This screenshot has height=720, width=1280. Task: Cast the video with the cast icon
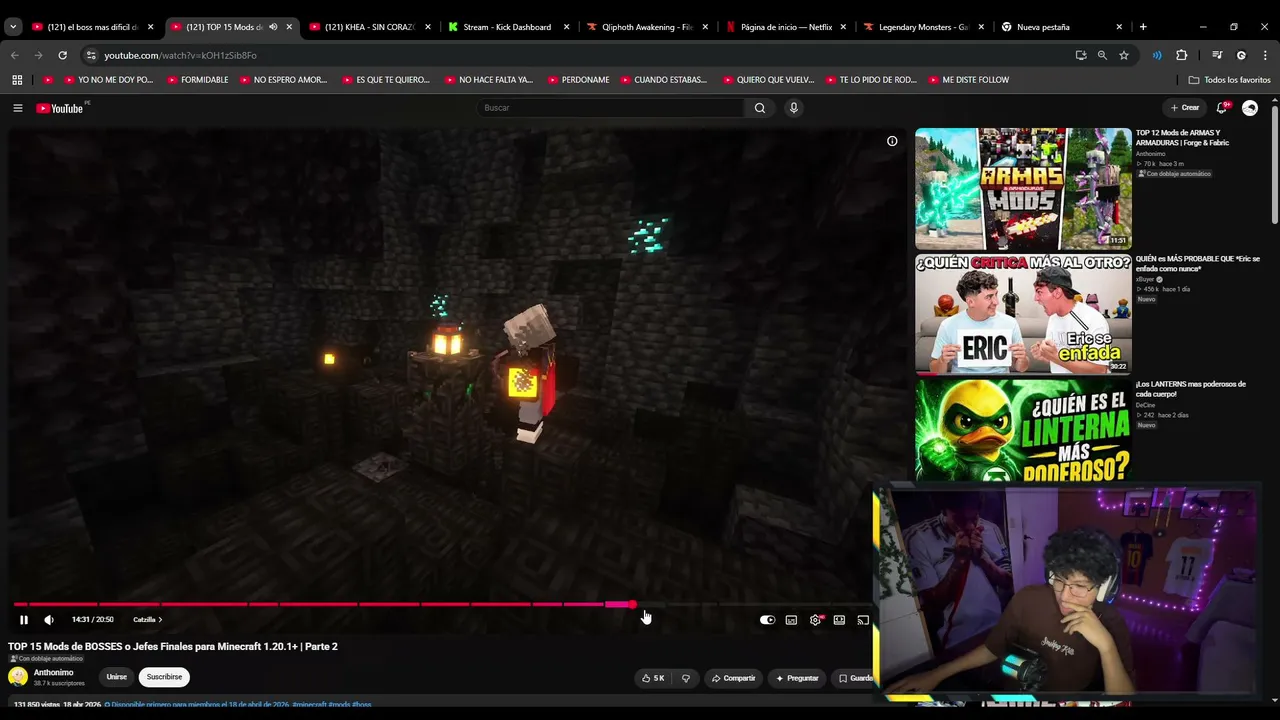[x=863, y=620]
